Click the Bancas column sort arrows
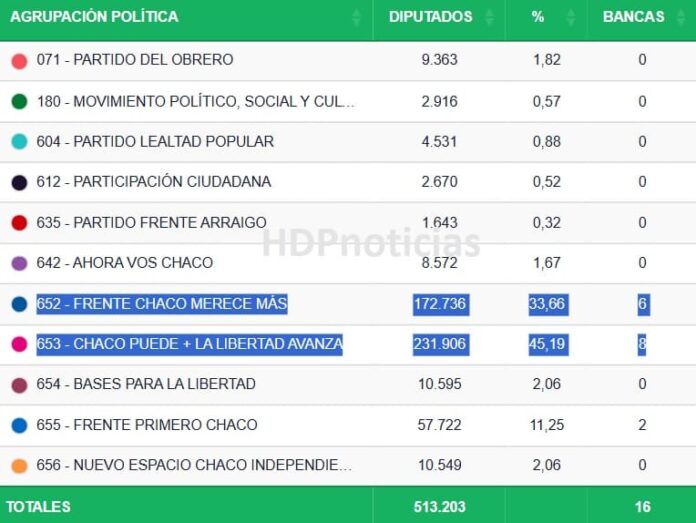Viewport: 696px width, 523px height. click(681, 17)
